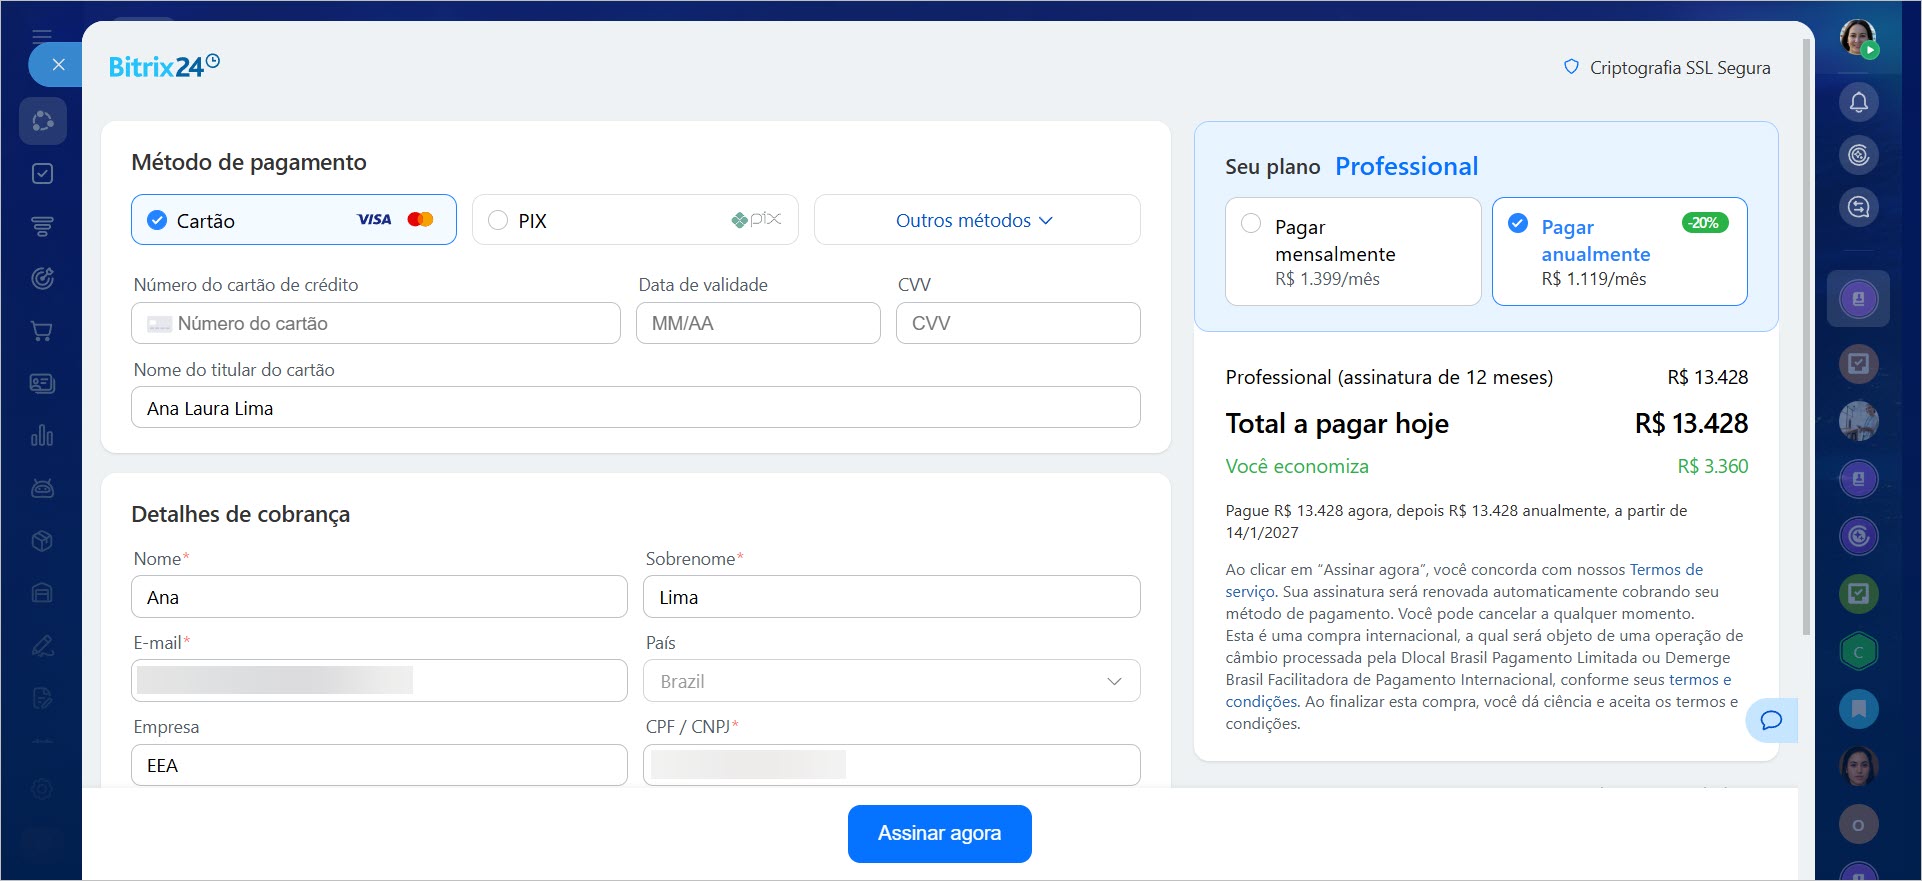Open the Termos de serviço link
Image resolution: width=1922 pixels, height=881 pixels.
[1665, 570]
